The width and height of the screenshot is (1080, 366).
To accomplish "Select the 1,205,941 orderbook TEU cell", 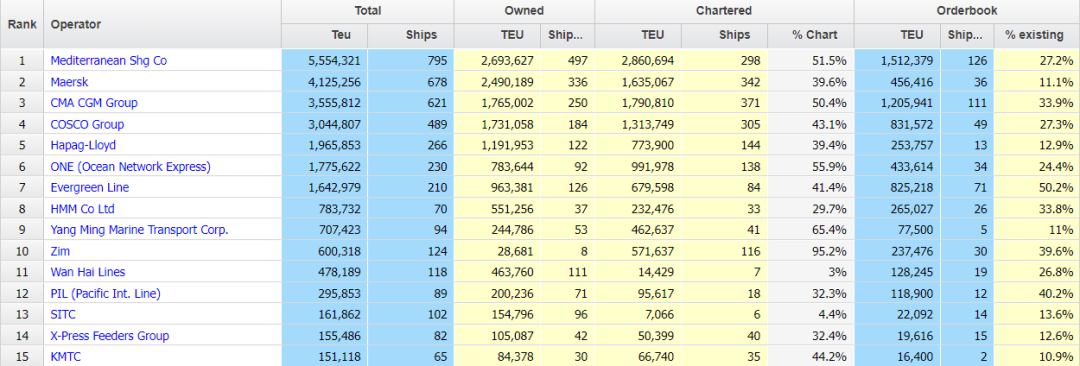I will click(897, 103).
